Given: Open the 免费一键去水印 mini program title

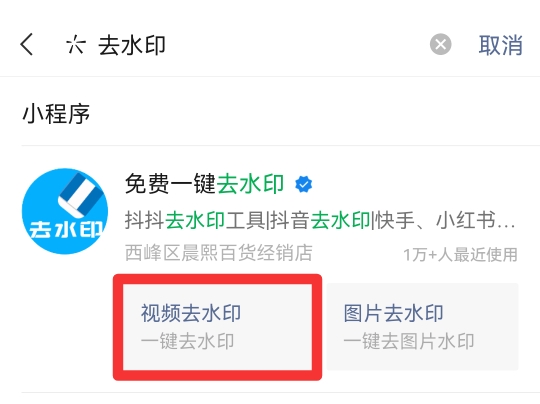Looking at the screenshot, I should click(204, 184).
